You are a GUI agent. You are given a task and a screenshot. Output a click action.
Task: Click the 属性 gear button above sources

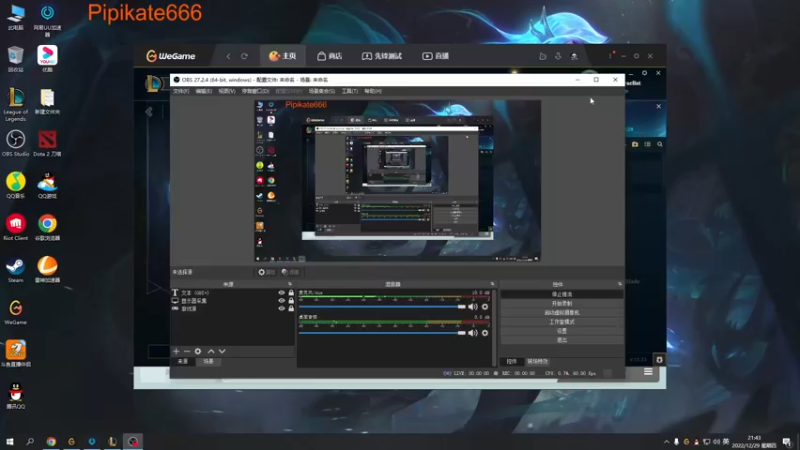pos(266,272)
